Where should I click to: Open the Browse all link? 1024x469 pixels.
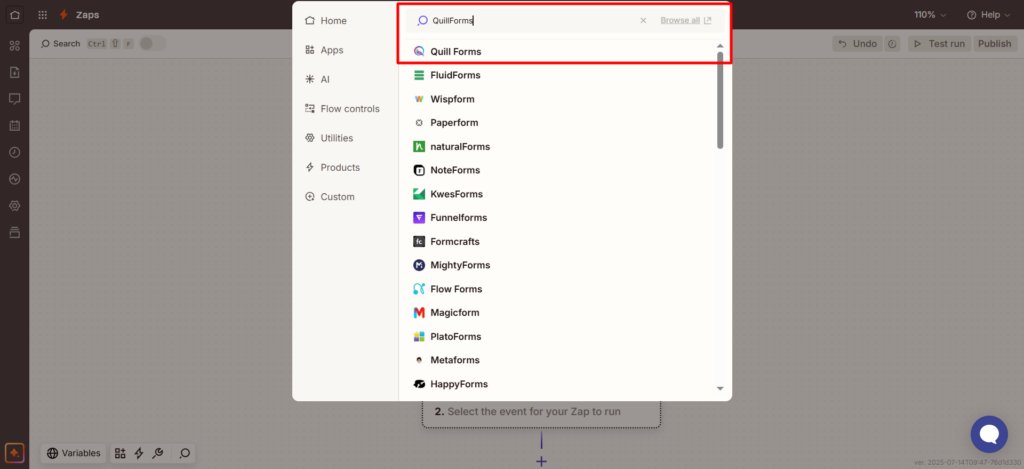(x=686, y=20)
